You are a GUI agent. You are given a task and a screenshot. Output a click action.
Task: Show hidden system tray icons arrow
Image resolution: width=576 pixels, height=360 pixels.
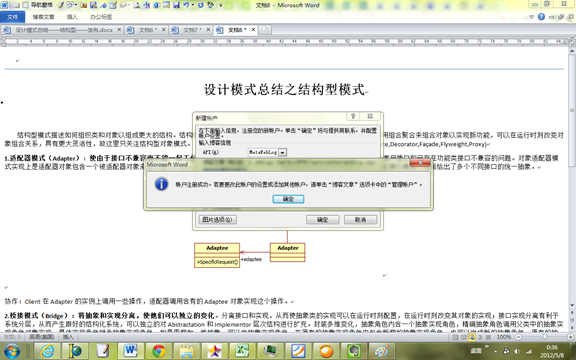(x=496, y=352)
